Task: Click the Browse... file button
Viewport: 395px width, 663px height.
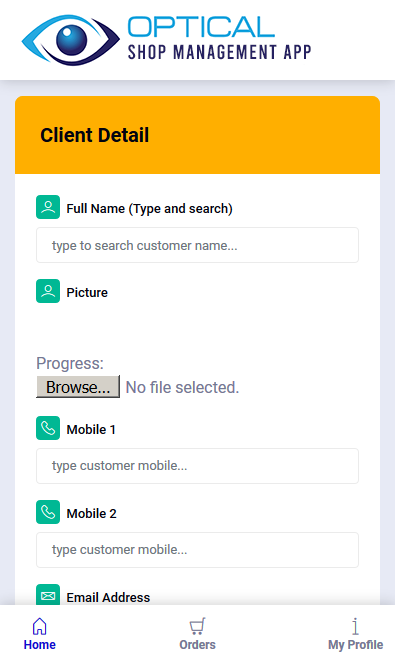Action: 78,387
